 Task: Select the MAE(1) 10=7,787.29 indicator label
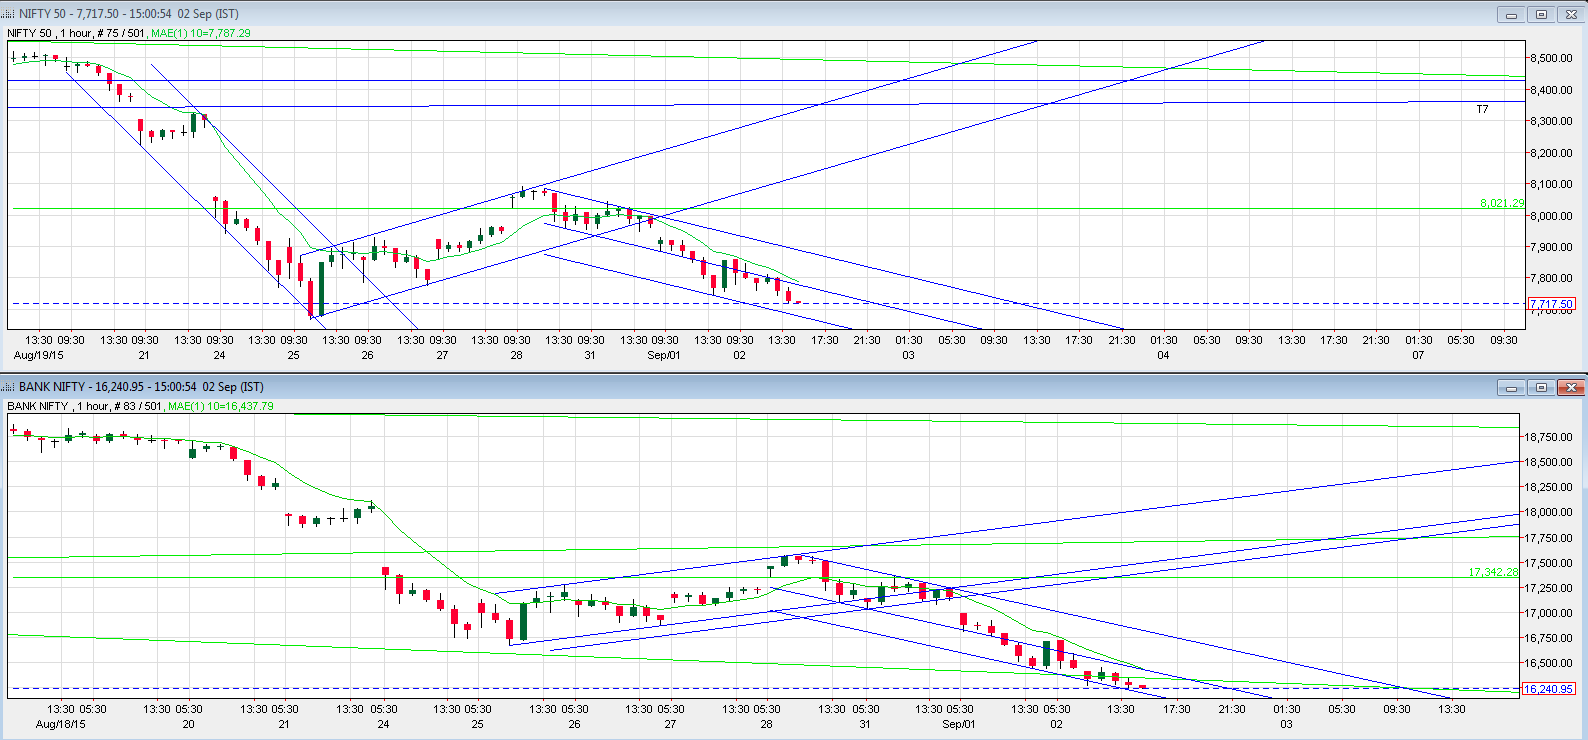coord(201,33)
